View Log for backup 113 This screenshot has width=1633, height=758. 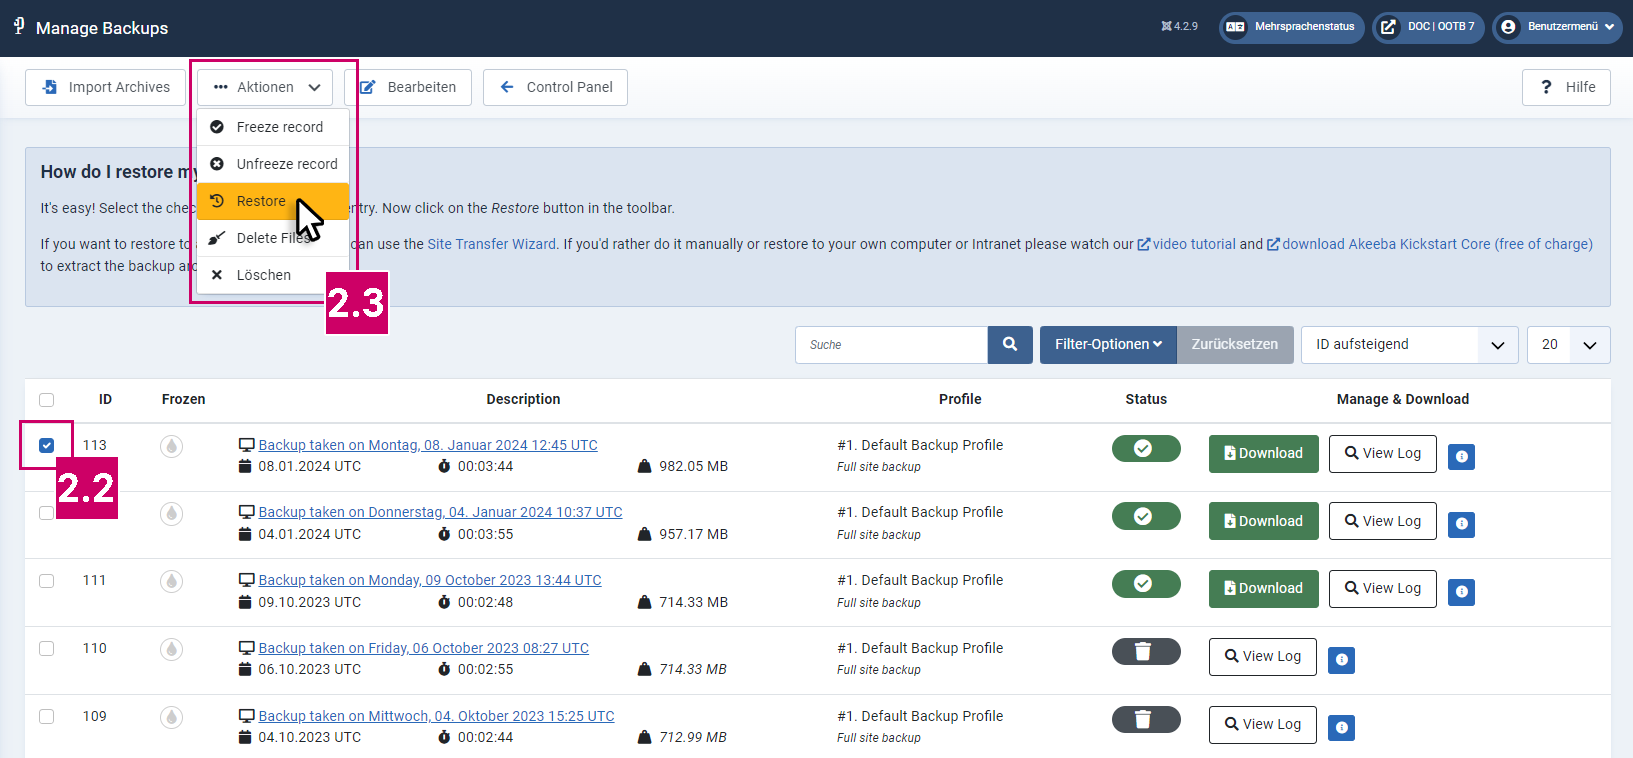pyautogui.click(x=1382, y=453)
